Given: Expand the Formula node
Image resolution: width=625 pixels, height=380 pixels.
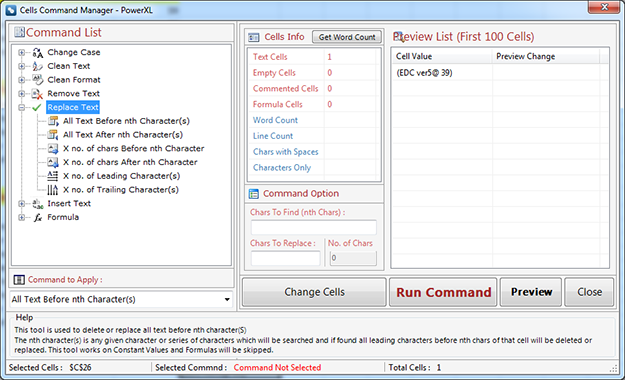Looking at the screenshot, I should point(22,217).
